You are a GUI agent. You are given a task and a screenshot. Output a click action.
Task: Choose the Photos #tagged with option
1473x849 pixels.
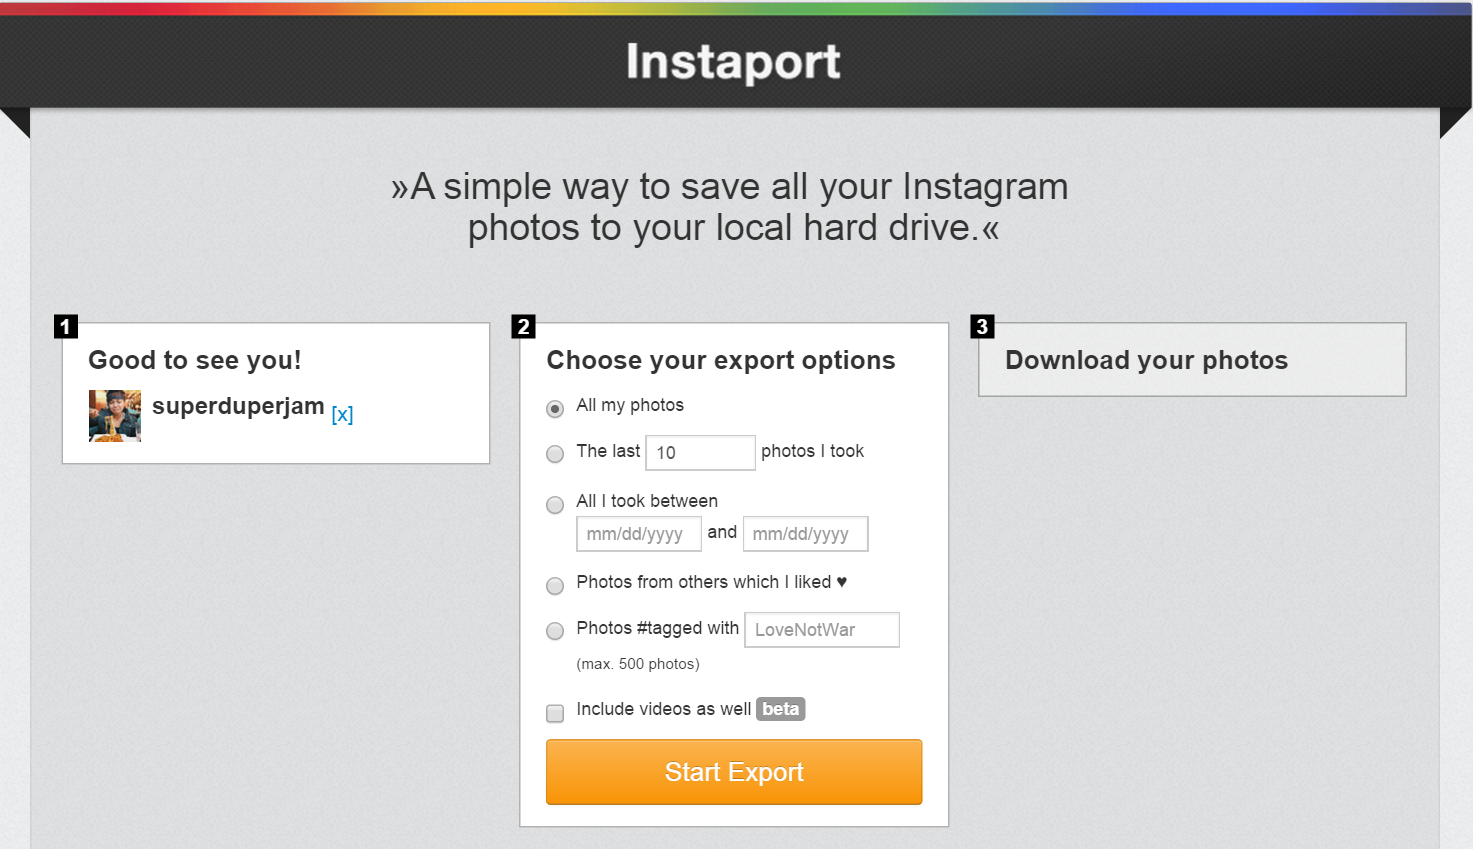pos(555,631)
